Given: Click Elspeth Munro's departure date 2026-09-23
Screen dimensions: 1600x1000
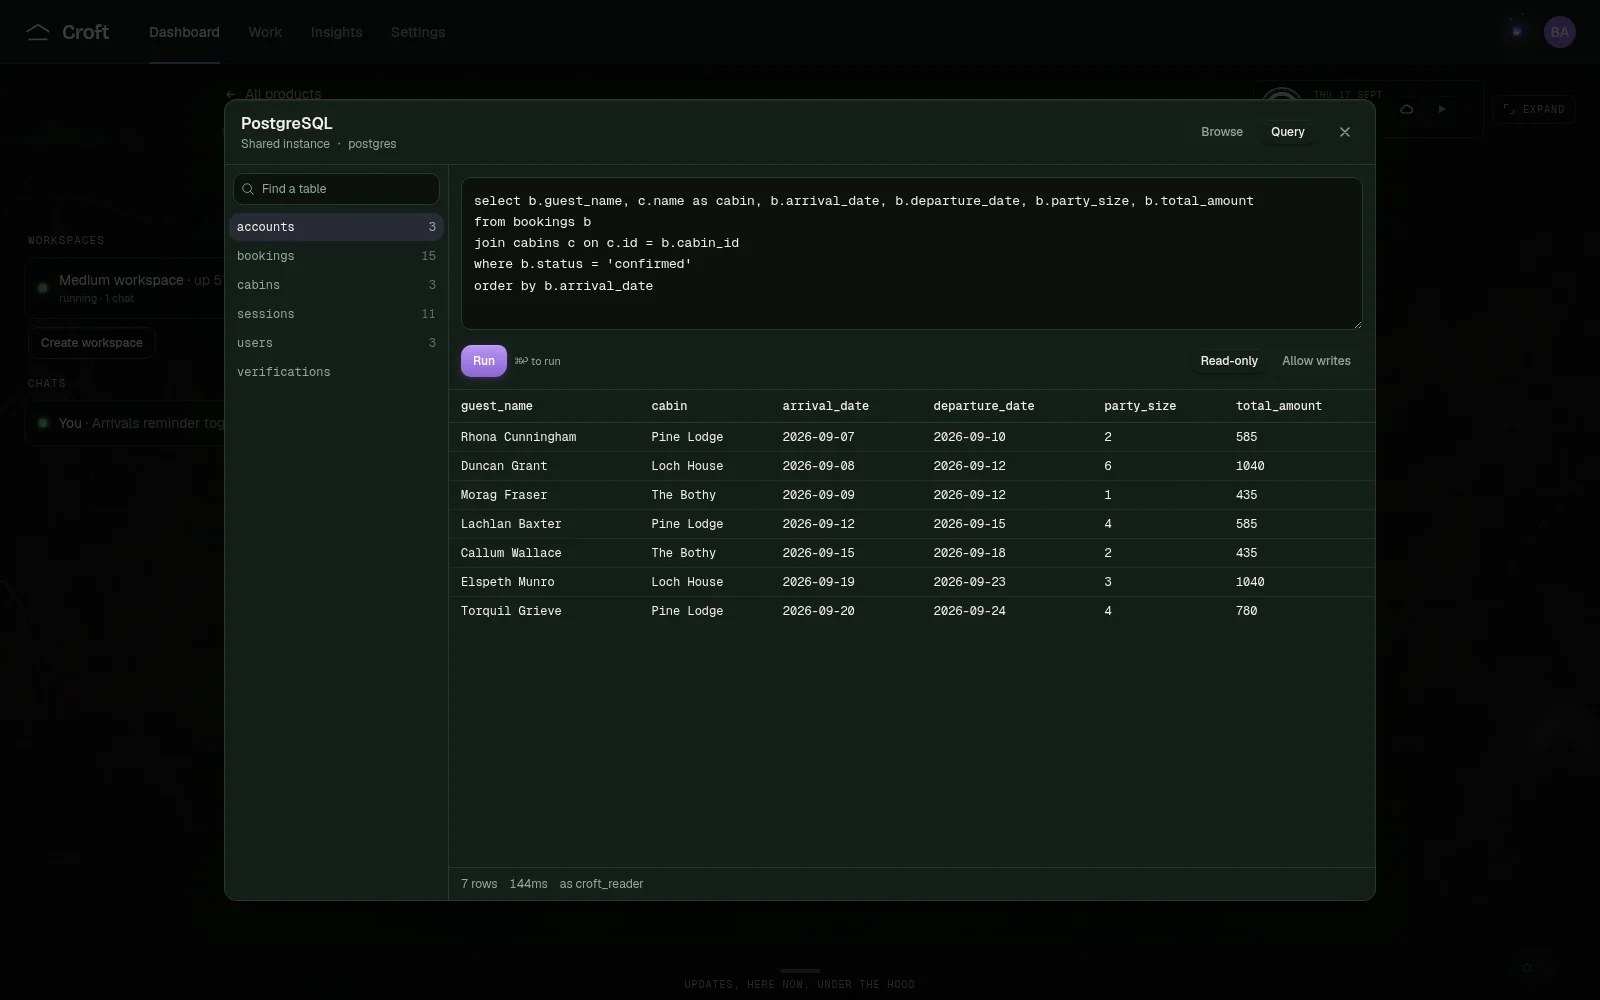Looking at the screenshot, I should click(x=969, y=582).
